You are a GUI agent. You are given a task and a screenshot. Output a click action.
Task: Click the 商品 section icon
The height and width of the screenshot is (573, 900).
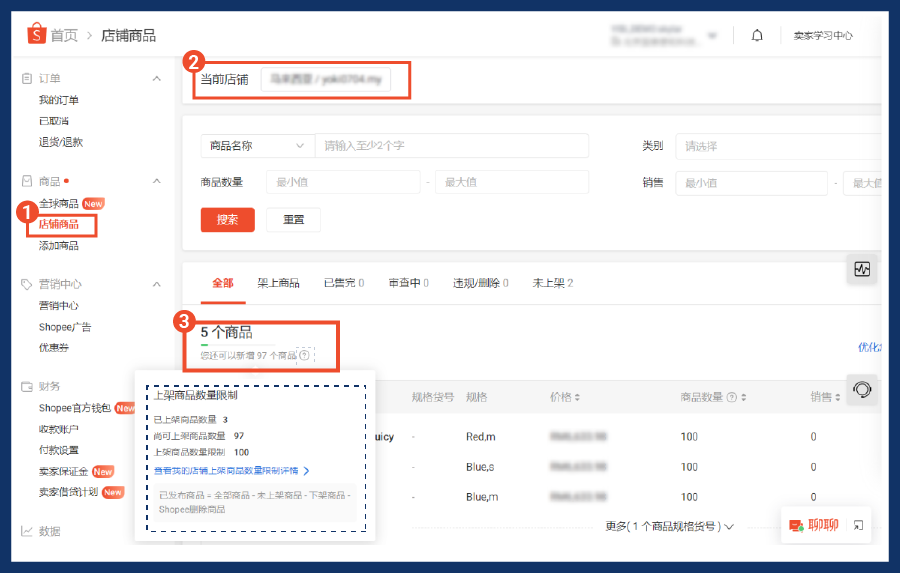point(26,181)
